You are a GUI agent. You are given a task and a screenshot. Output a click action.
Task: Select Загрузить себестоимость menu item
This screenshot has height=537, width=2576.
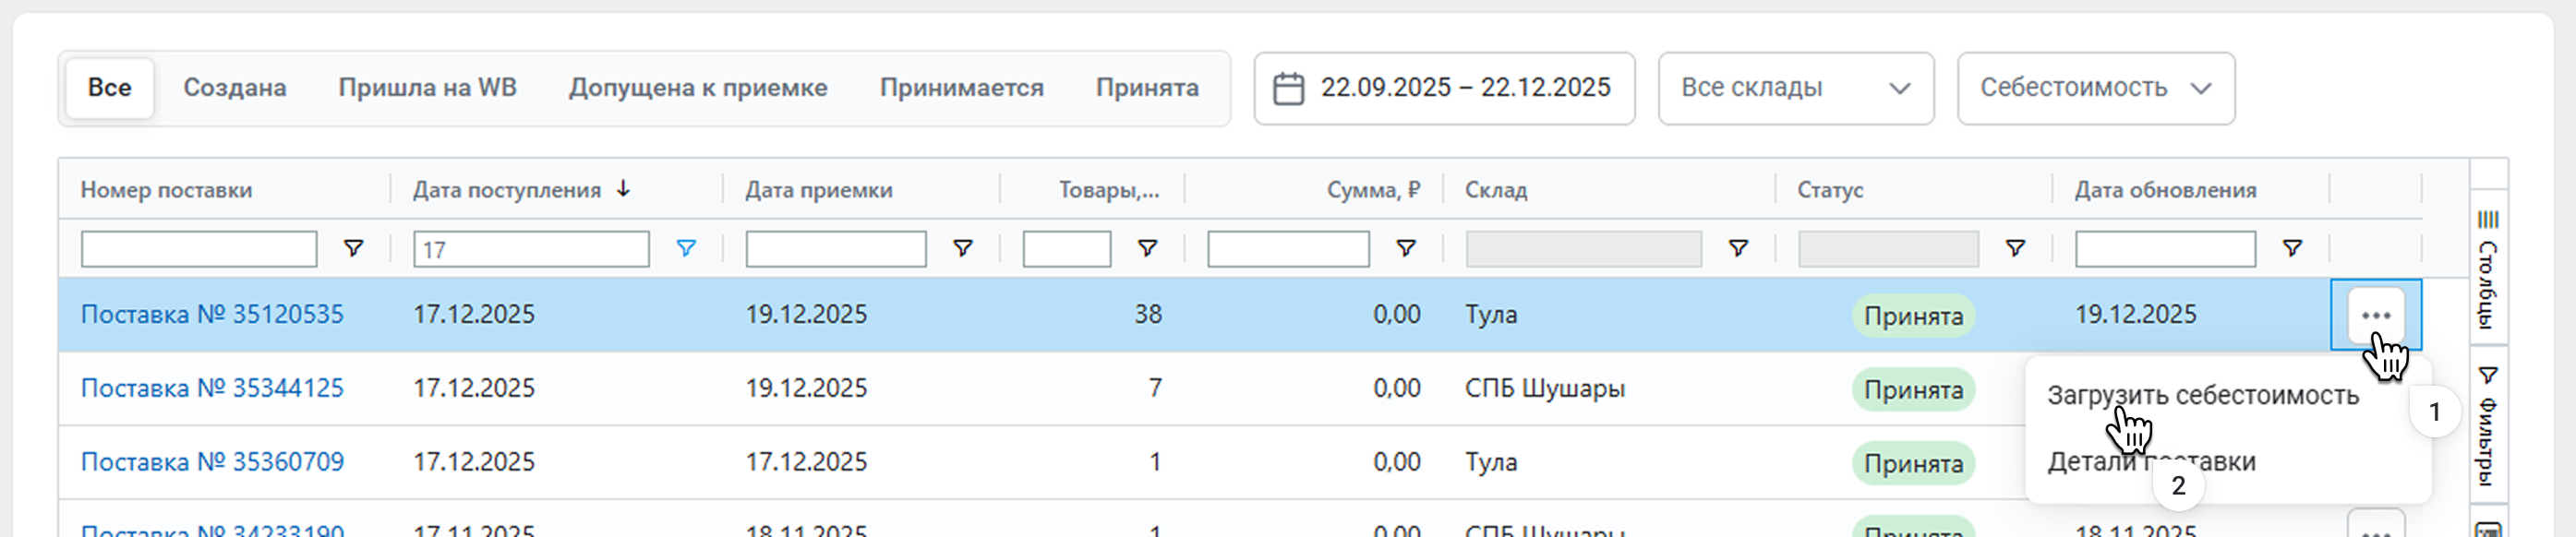[x=2202, y=396]
